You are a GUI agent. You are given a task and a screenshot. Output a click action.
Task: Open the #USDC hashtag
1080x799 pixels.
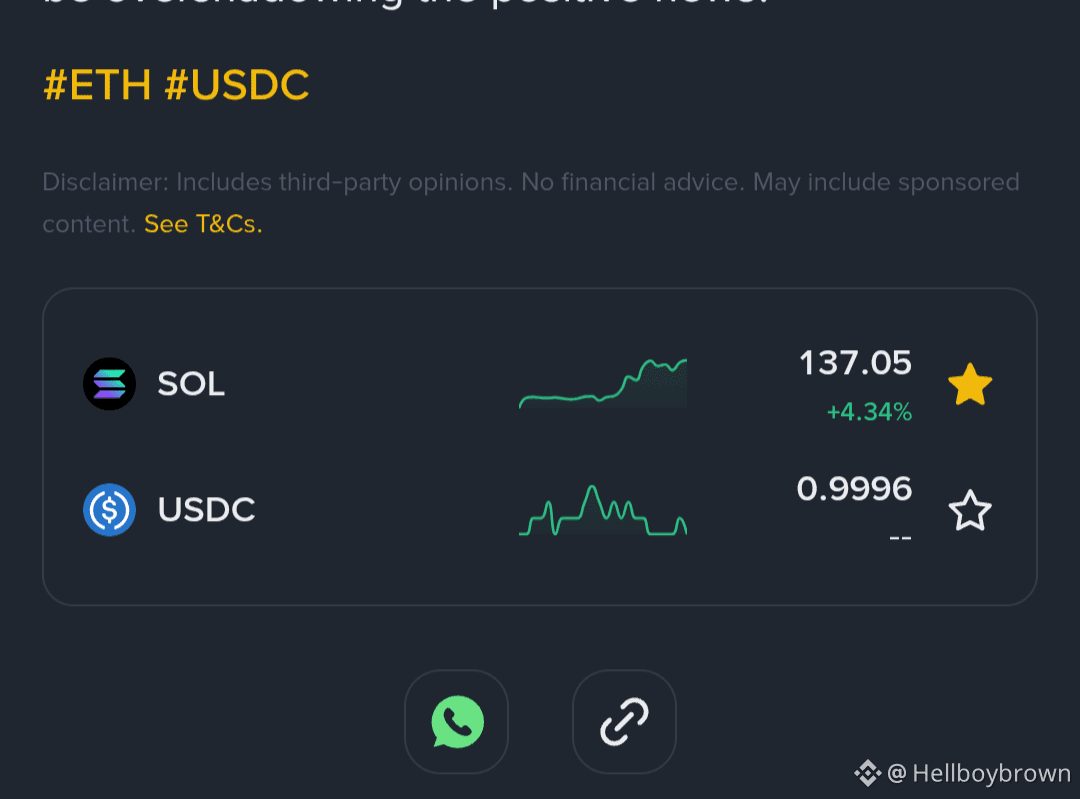[237, 86]
